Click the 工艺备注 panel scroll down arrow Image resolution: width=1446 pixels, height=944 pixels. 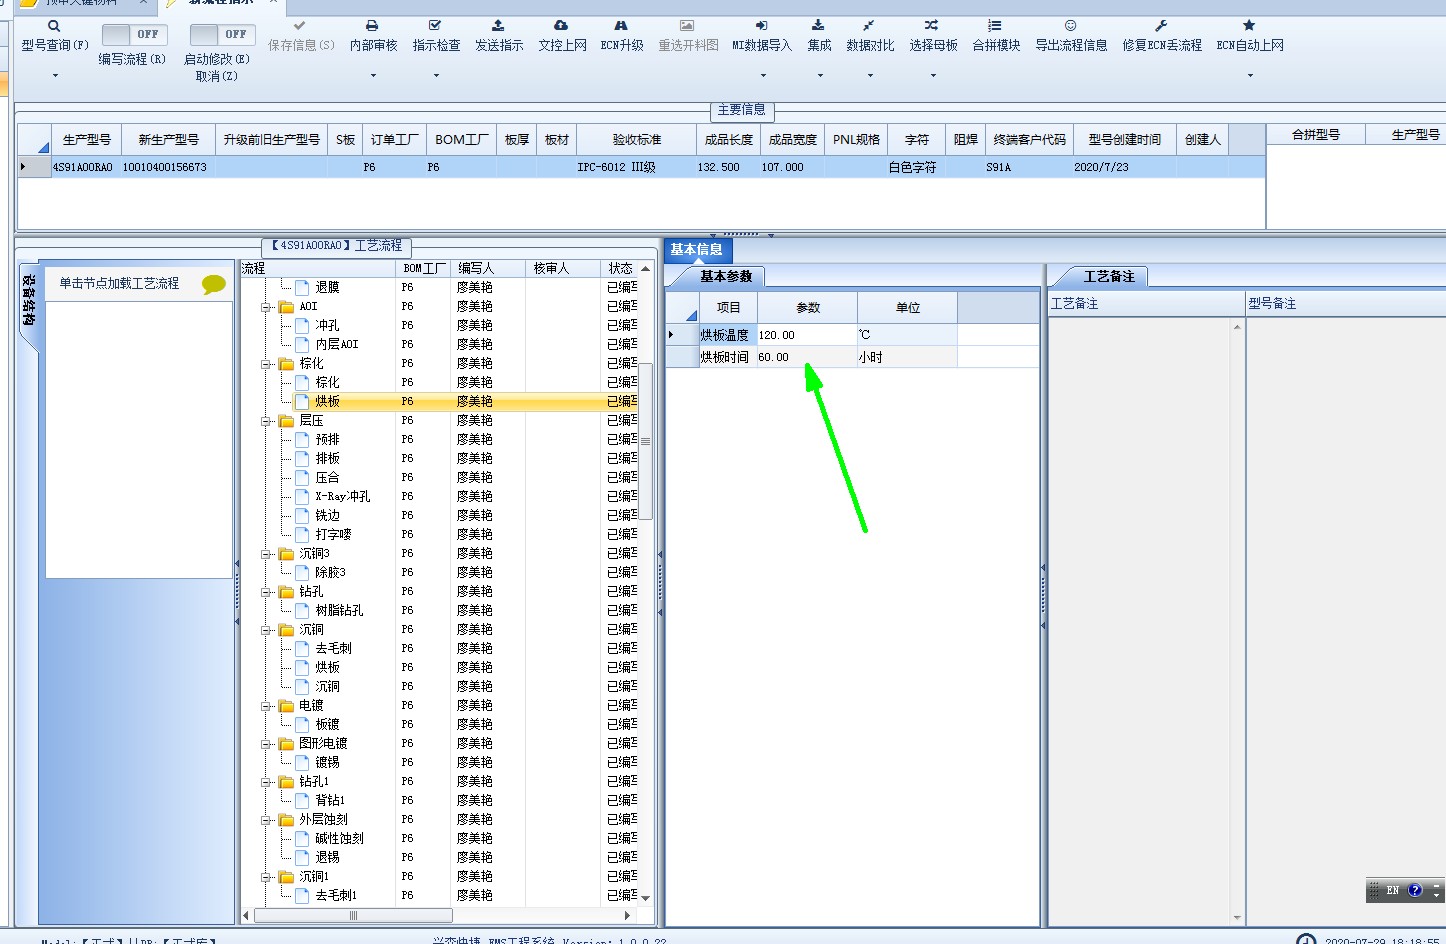pyautogui.click(x=1238, y=917)
